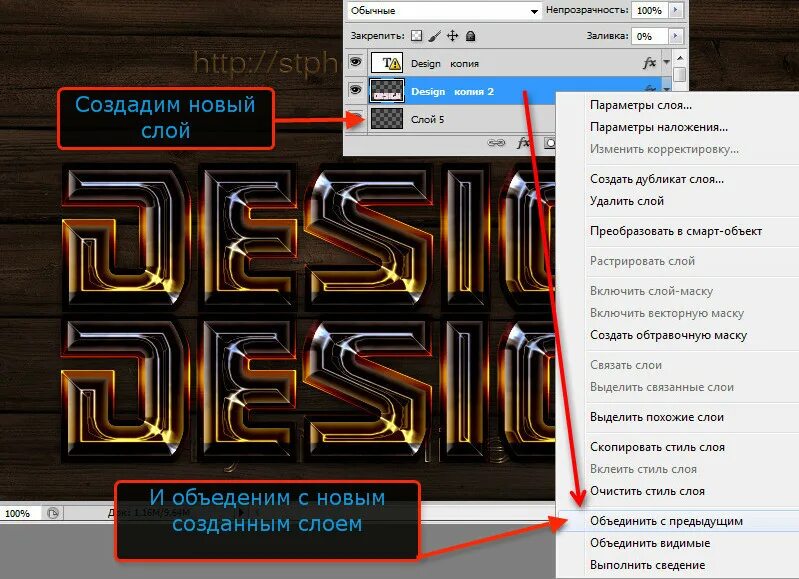Choose Создать обтравочную маску menu entry
Viewport: 799px width, 579px height.
click(668, 335)
